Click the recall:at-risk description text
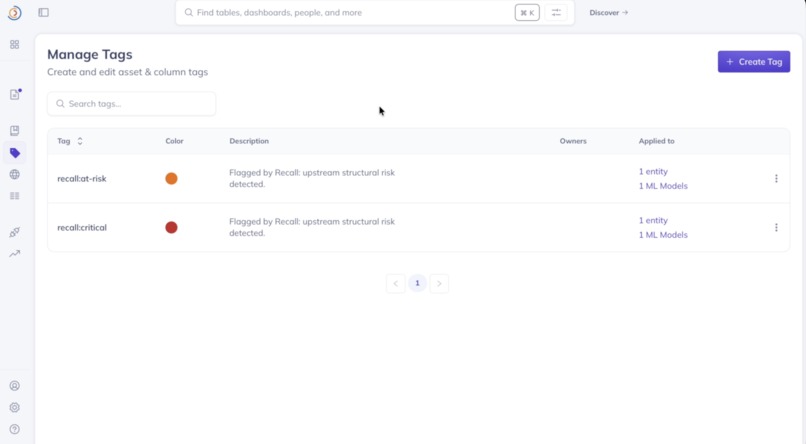Viewport: 806px width, 444px height. (312, 178)
